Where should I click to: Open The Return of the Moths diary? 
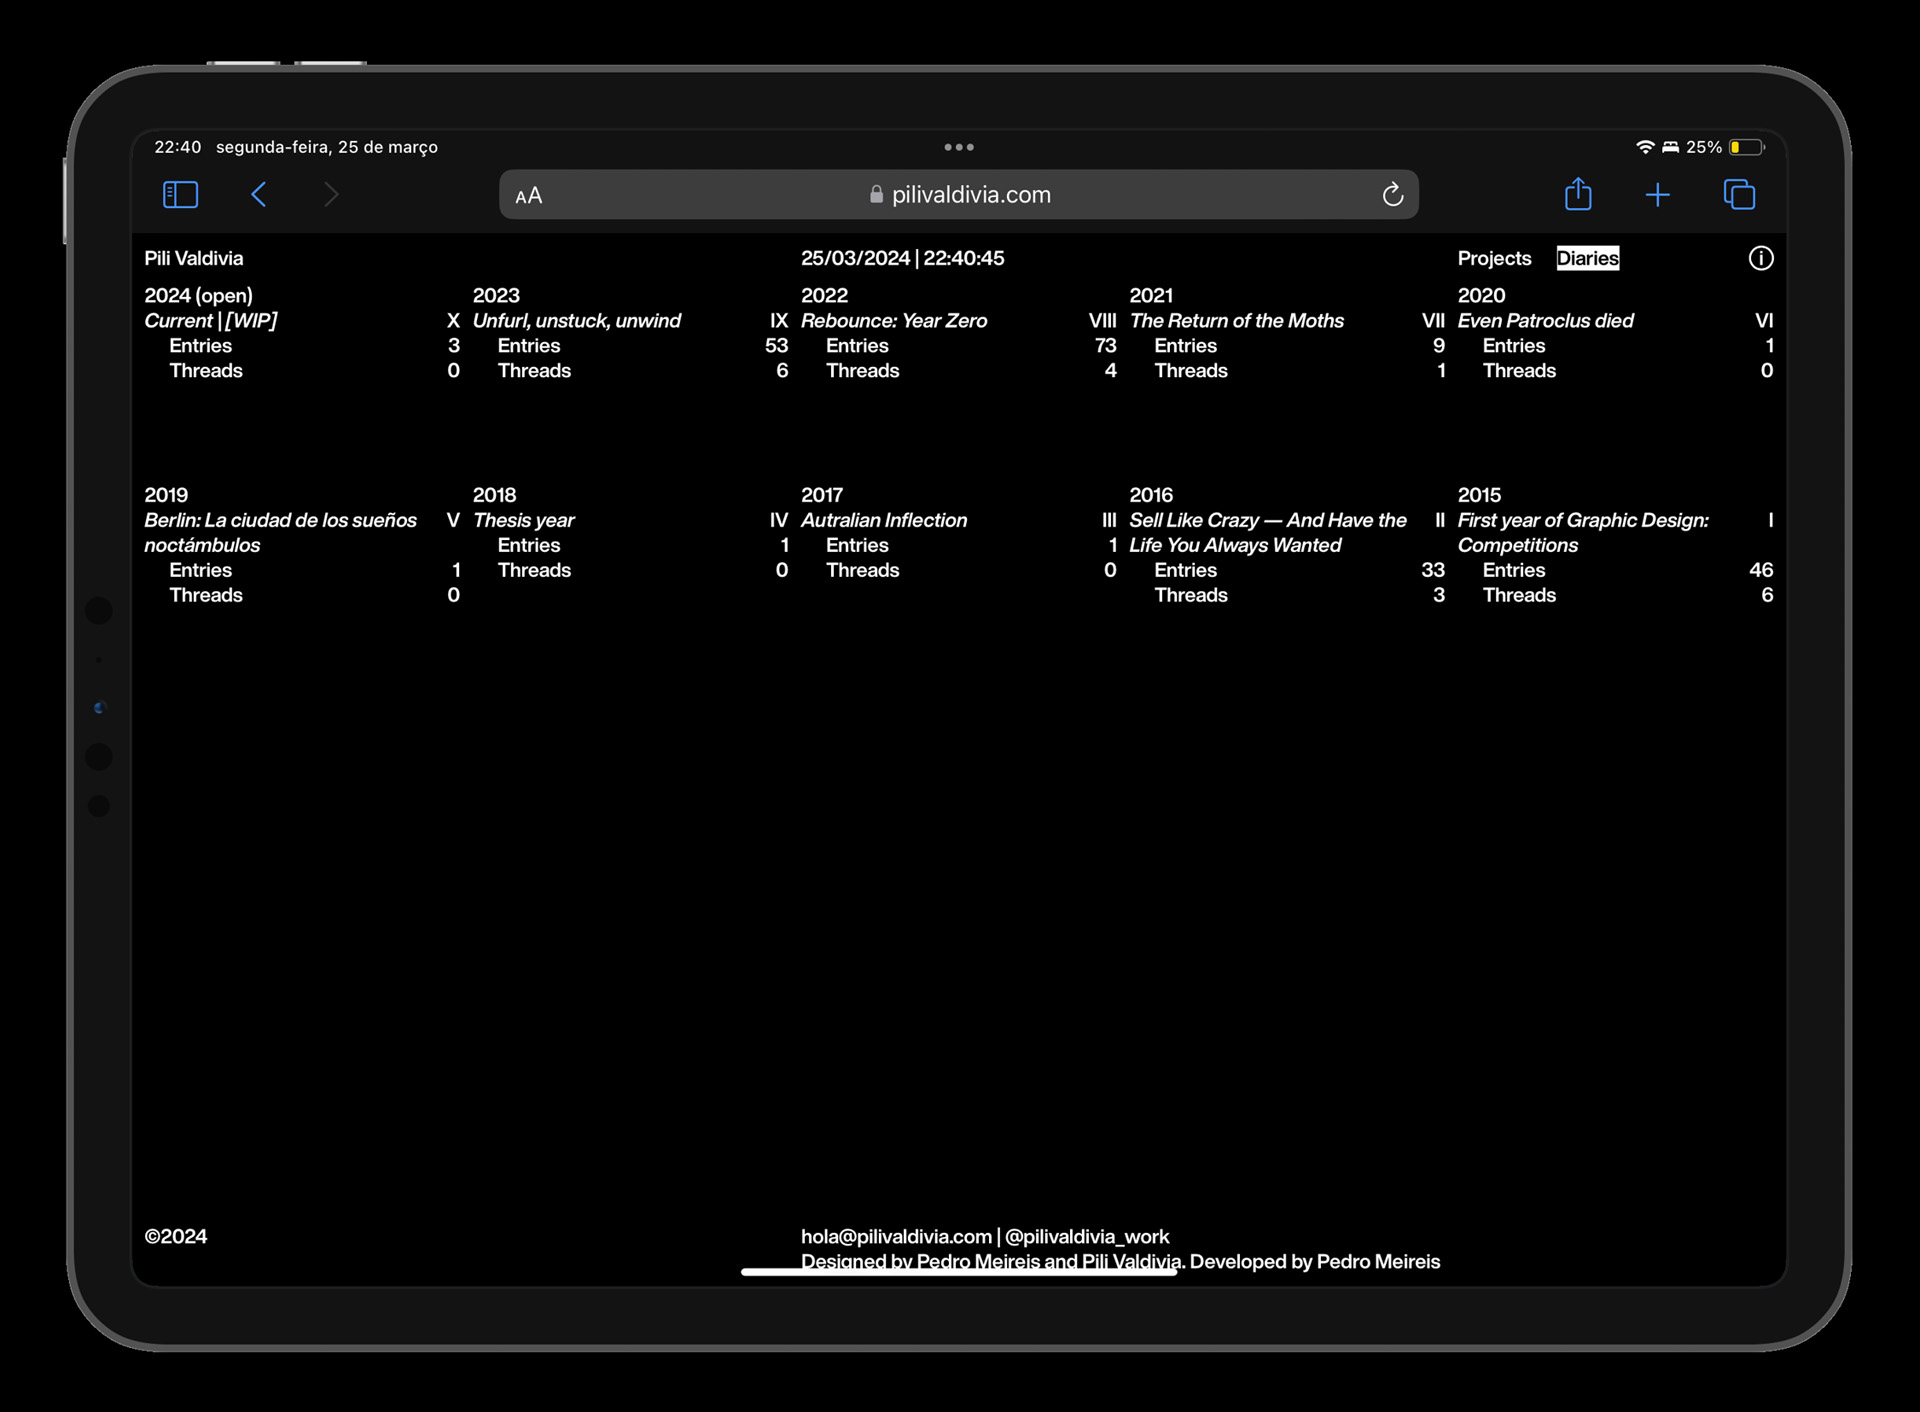tap(1236, 321)
